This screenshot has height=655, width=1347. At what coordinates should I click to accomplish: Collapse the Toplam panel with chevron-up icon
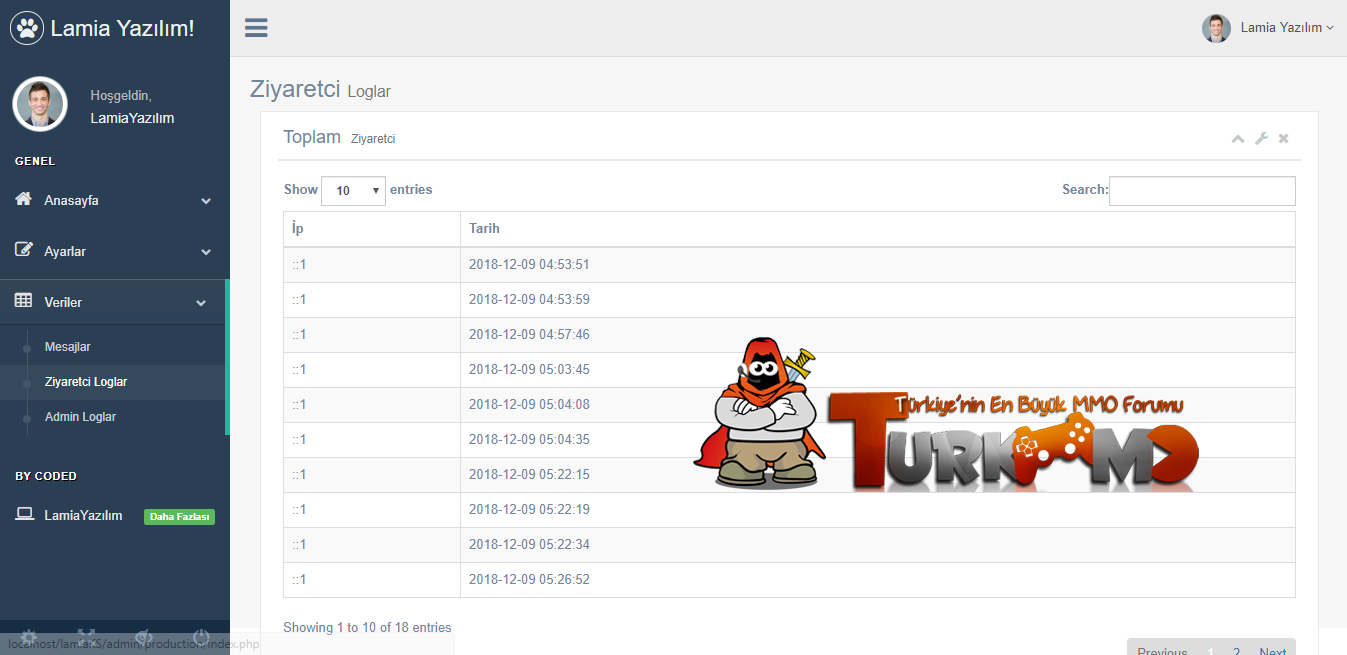point(1238,139)
